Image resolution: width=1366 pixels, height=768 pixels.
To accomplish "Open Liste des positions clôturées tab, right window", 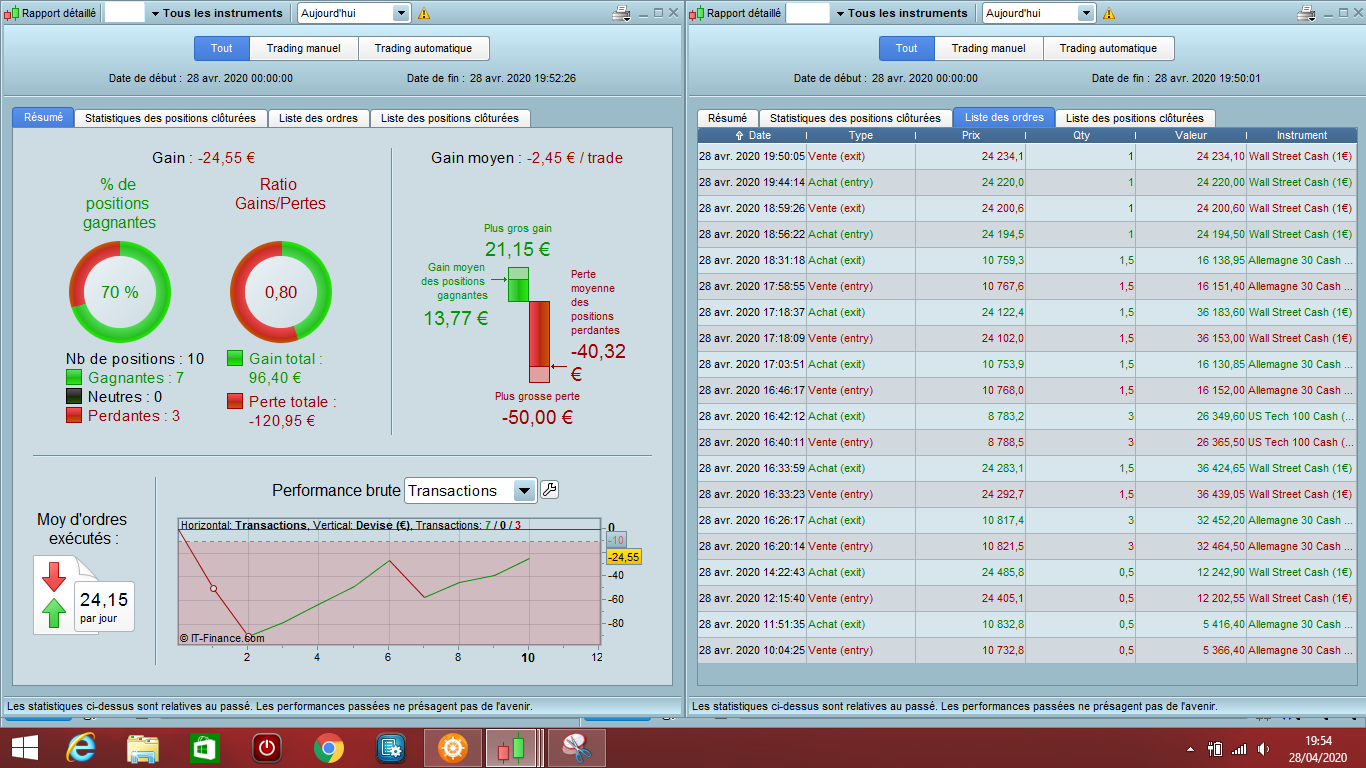I will [1135, 118].
